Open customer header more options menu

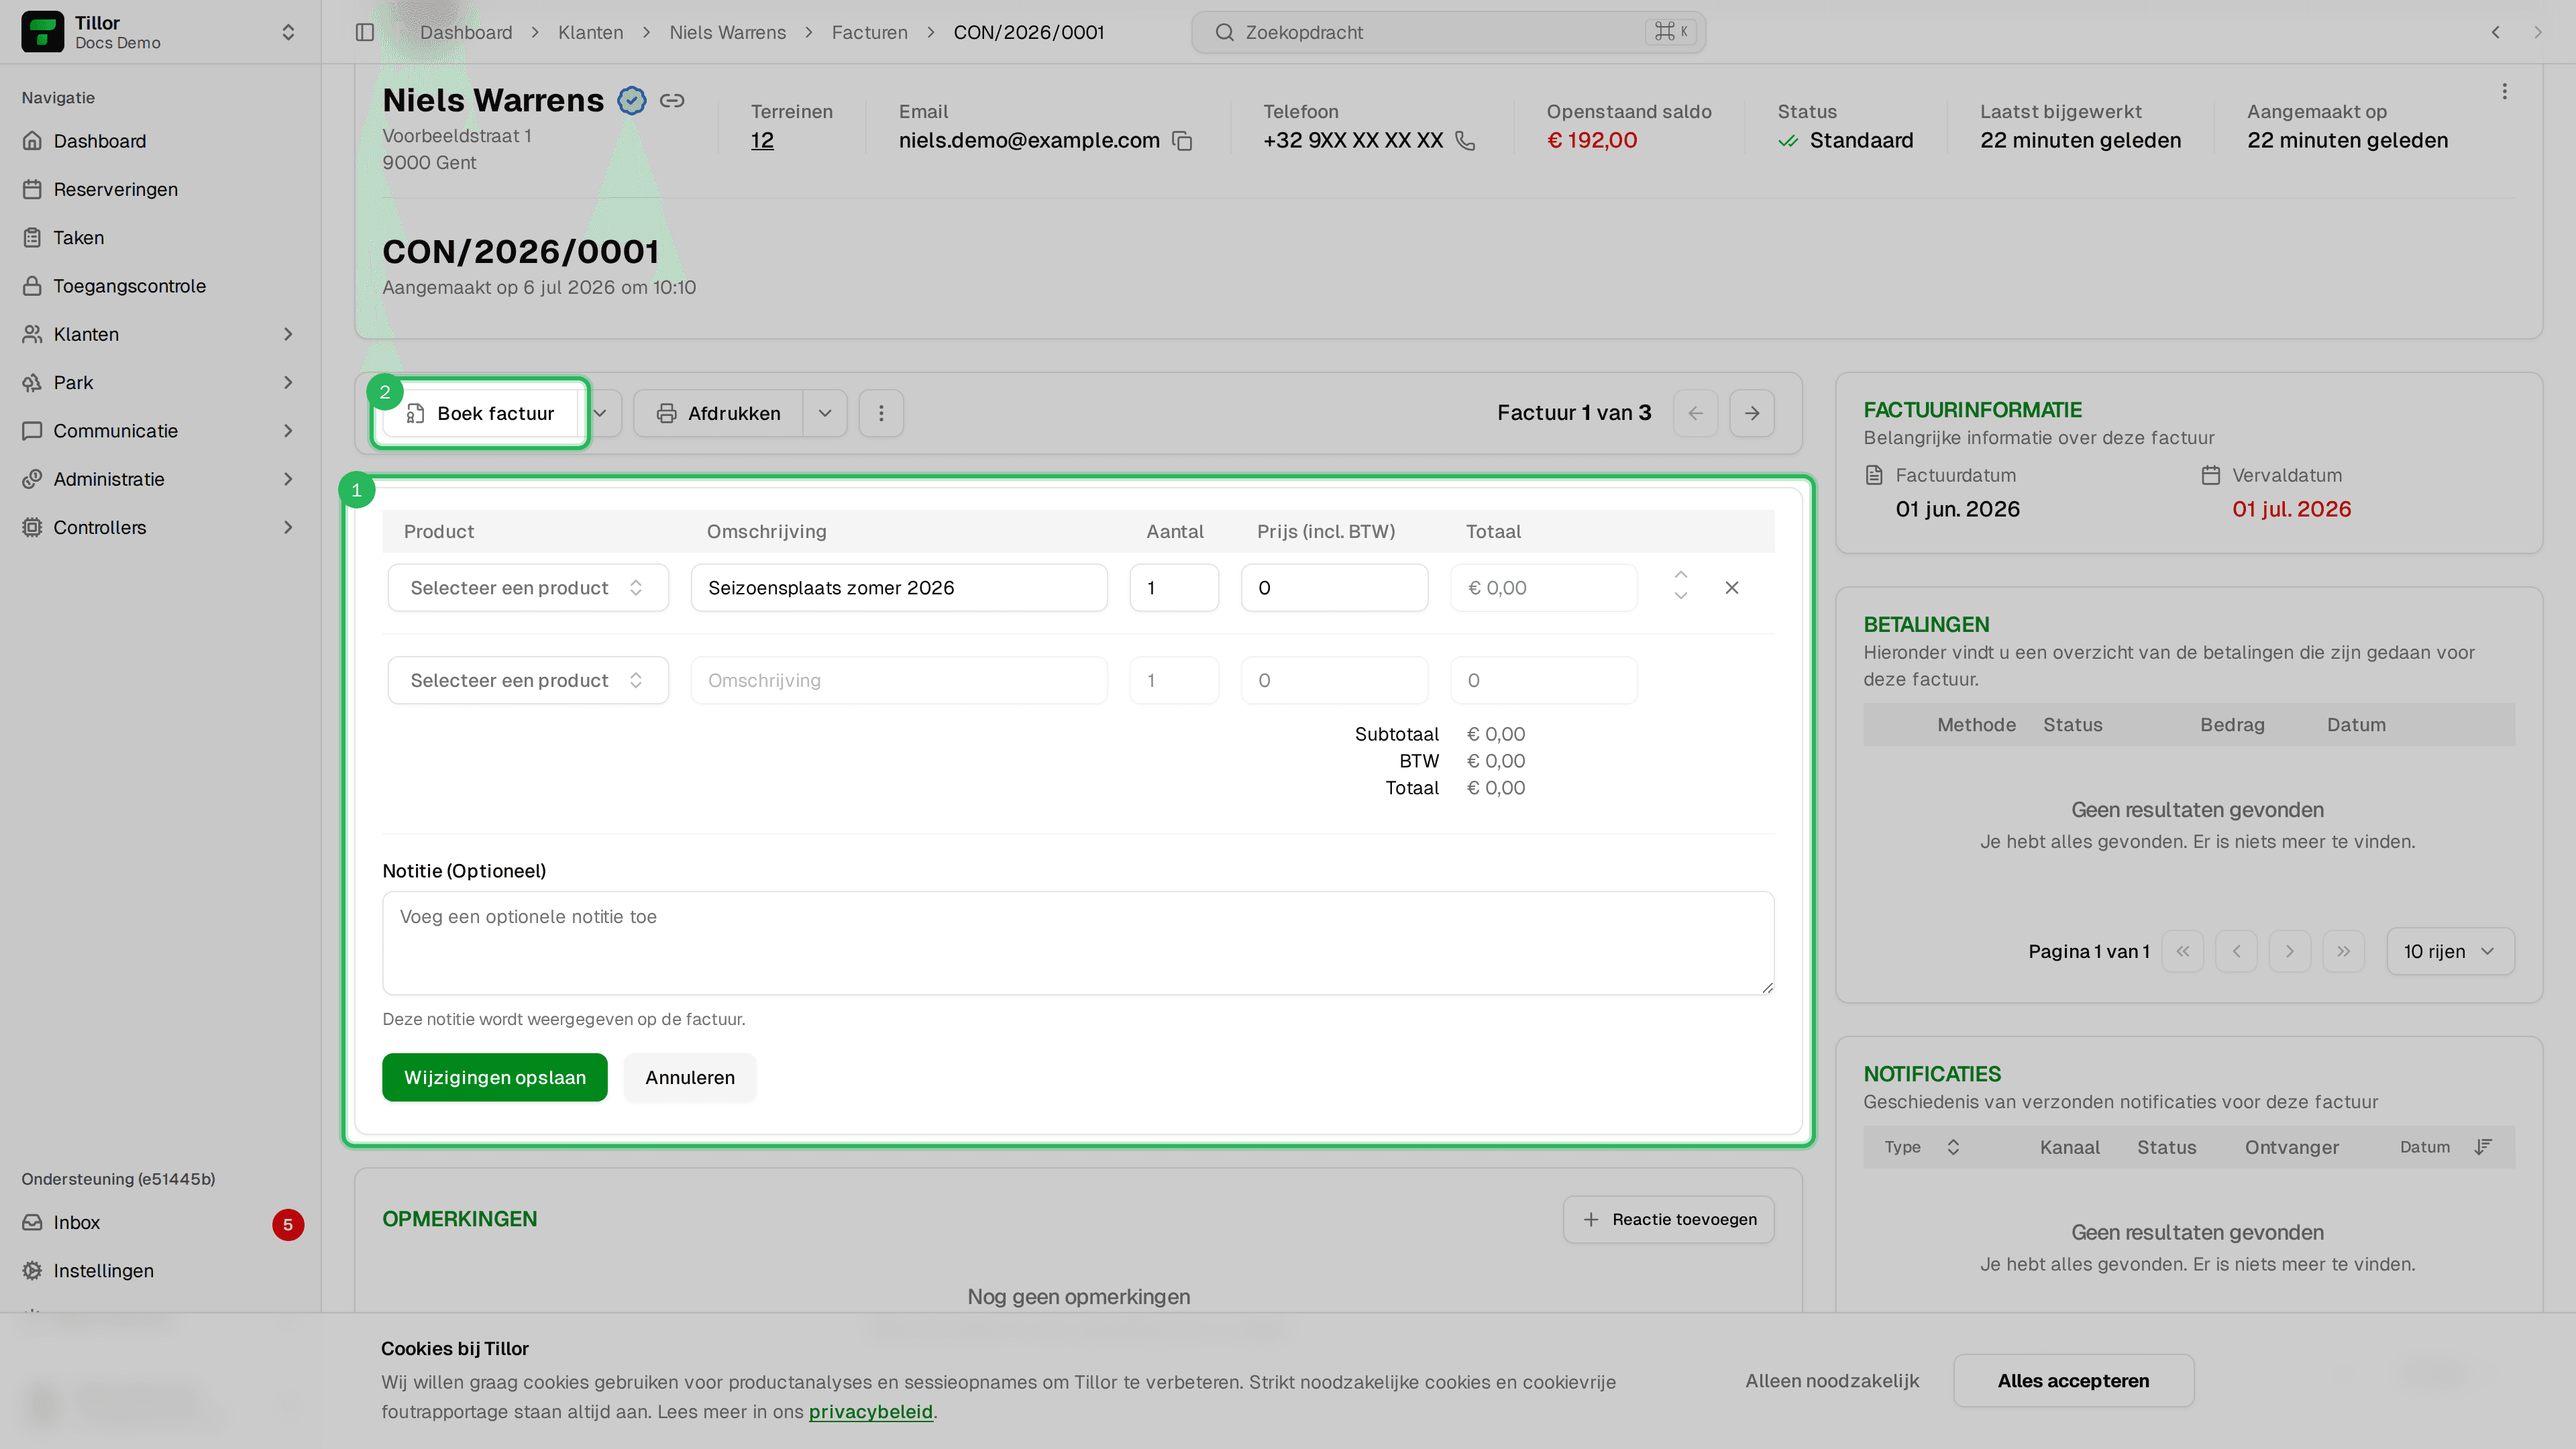[x=2505, y=92]
